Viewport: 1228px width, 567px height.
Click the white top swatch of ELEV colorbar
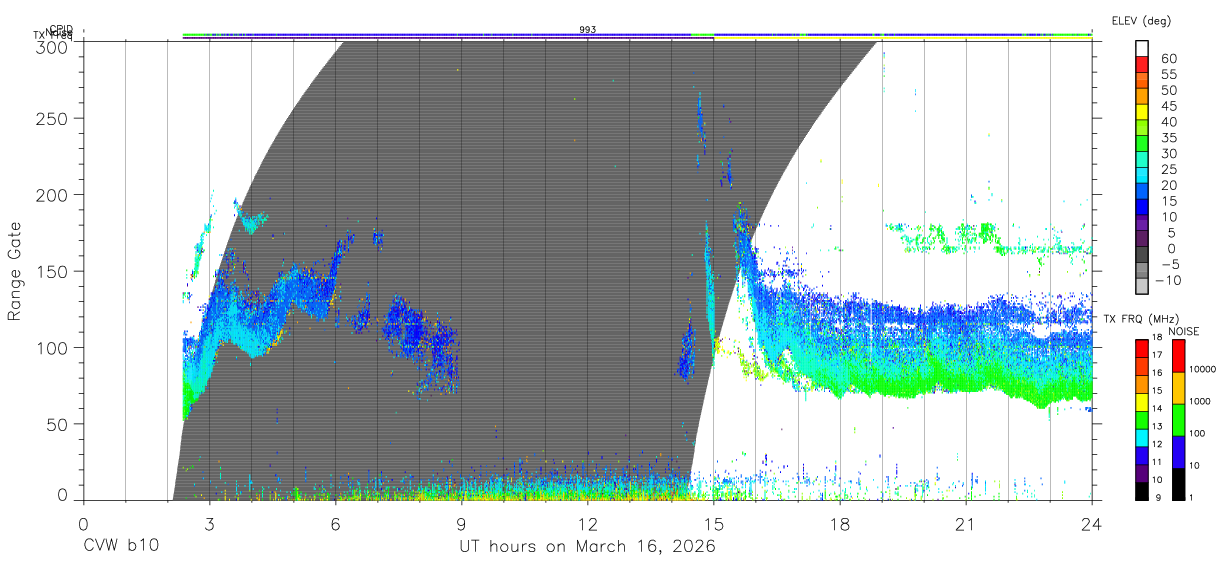[1142, 49]
